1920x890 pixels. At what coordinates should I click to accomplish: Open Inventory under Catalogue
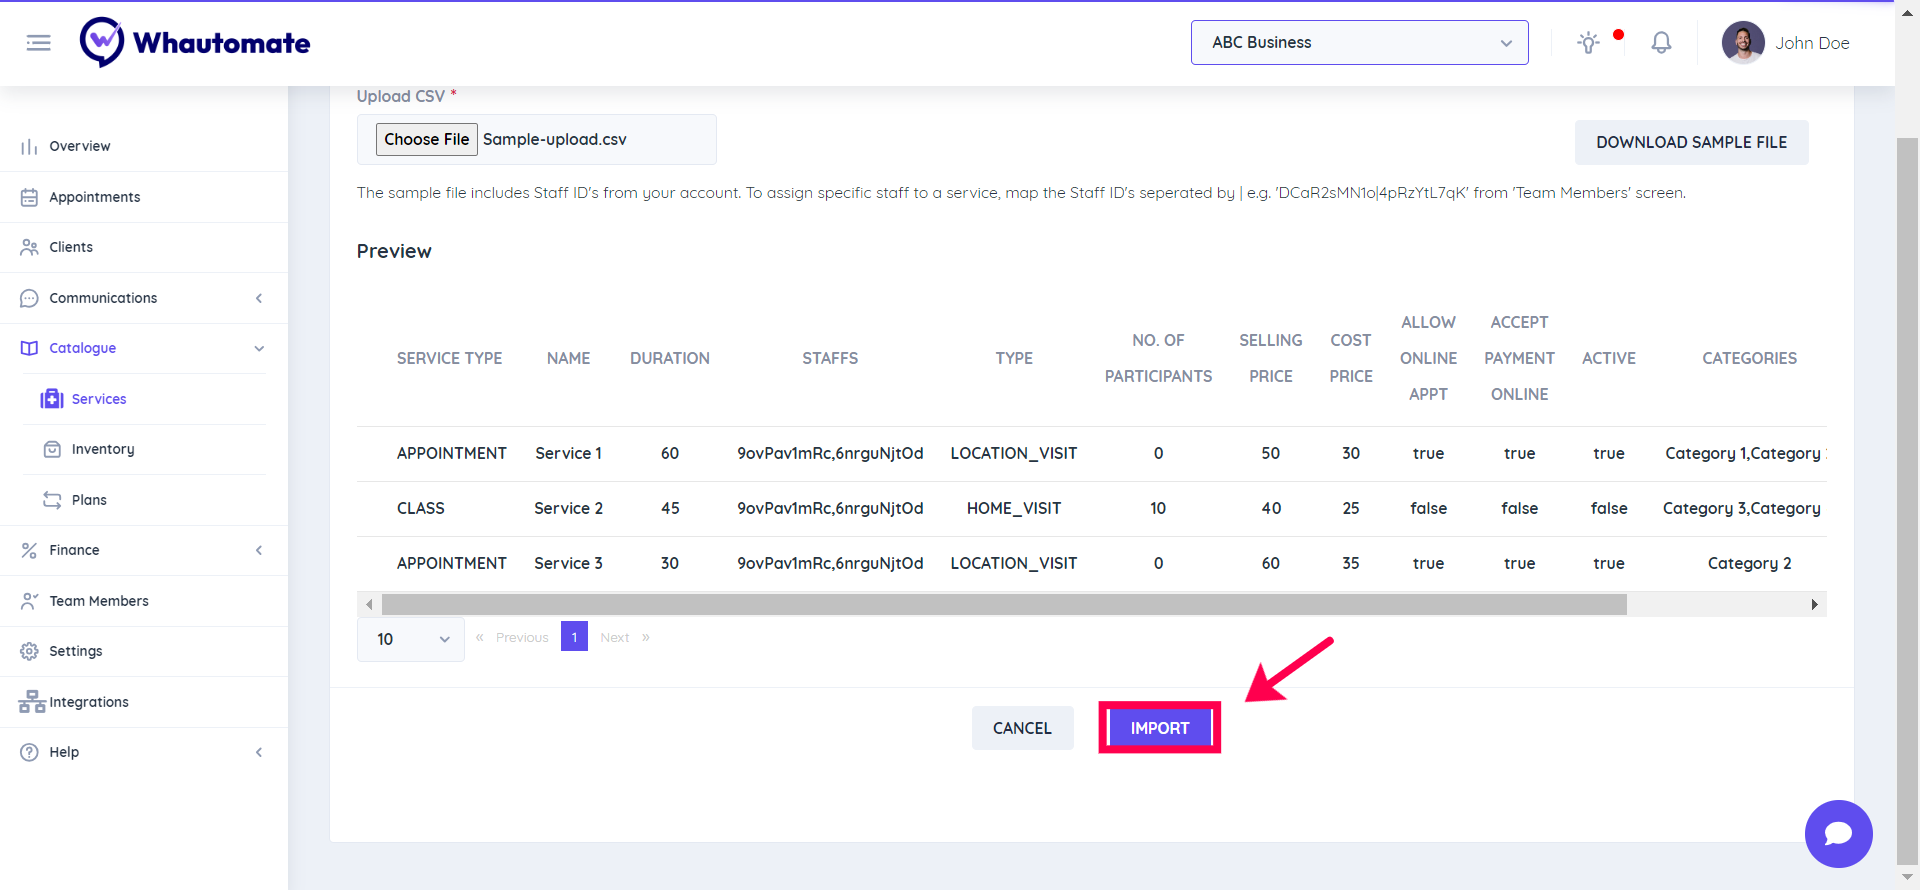tap(103, 449)
